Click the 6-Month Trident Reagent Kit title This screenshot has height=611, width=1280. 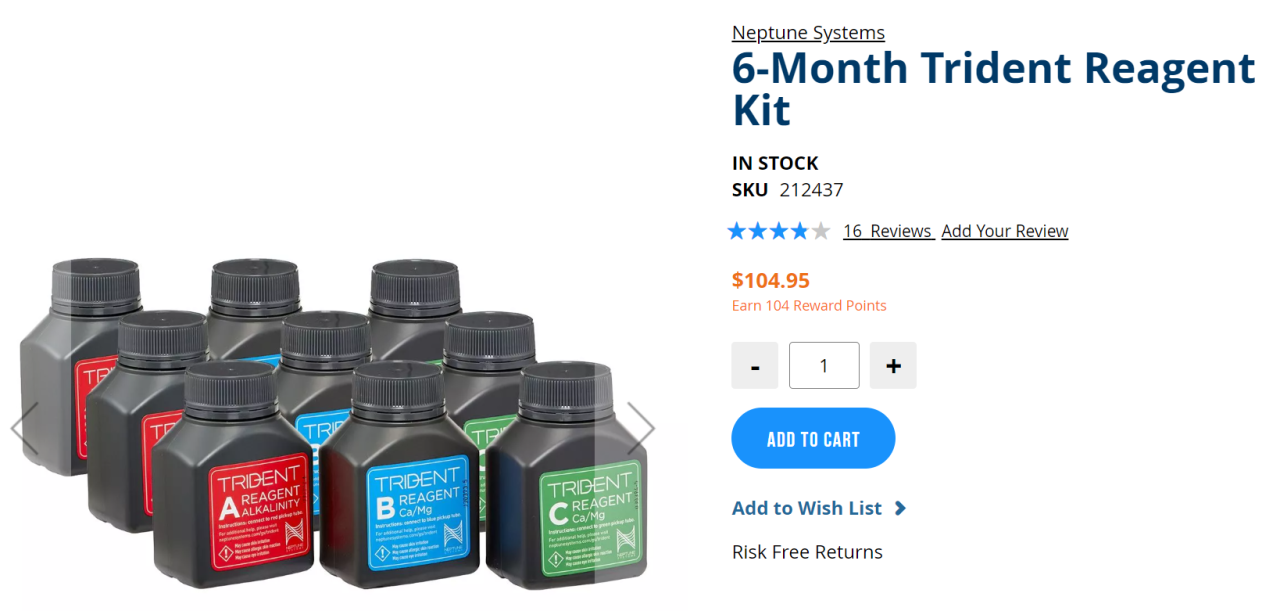993,88
